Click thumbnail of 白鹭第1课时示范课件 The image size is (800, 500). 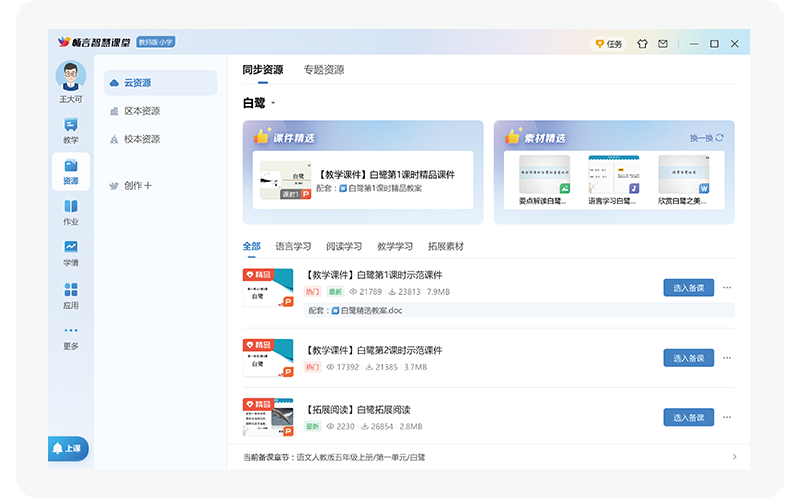[x=268, y=288]
